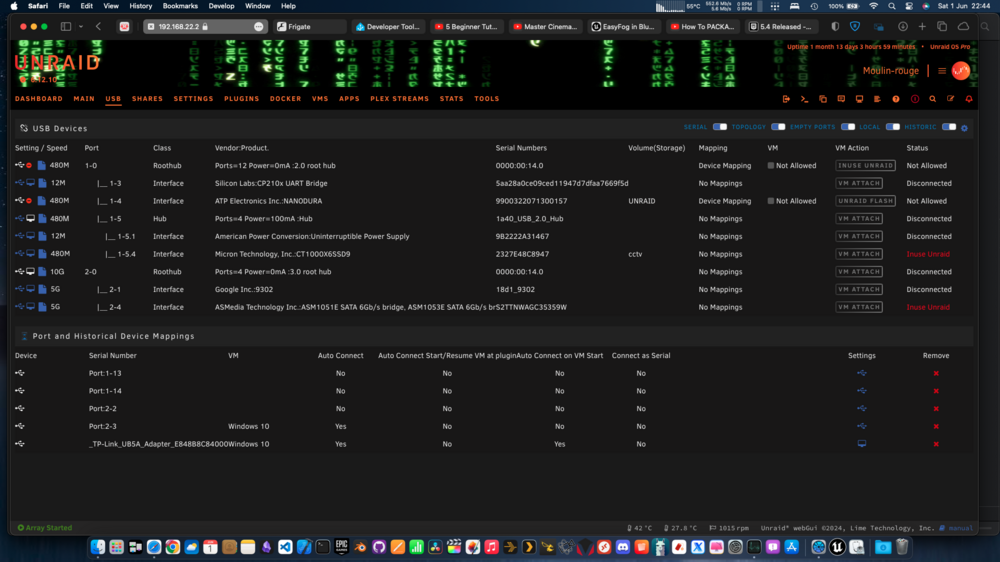Click VM ATTACH for the Micron CT1000X6SSD9

[x=859, y=254]
